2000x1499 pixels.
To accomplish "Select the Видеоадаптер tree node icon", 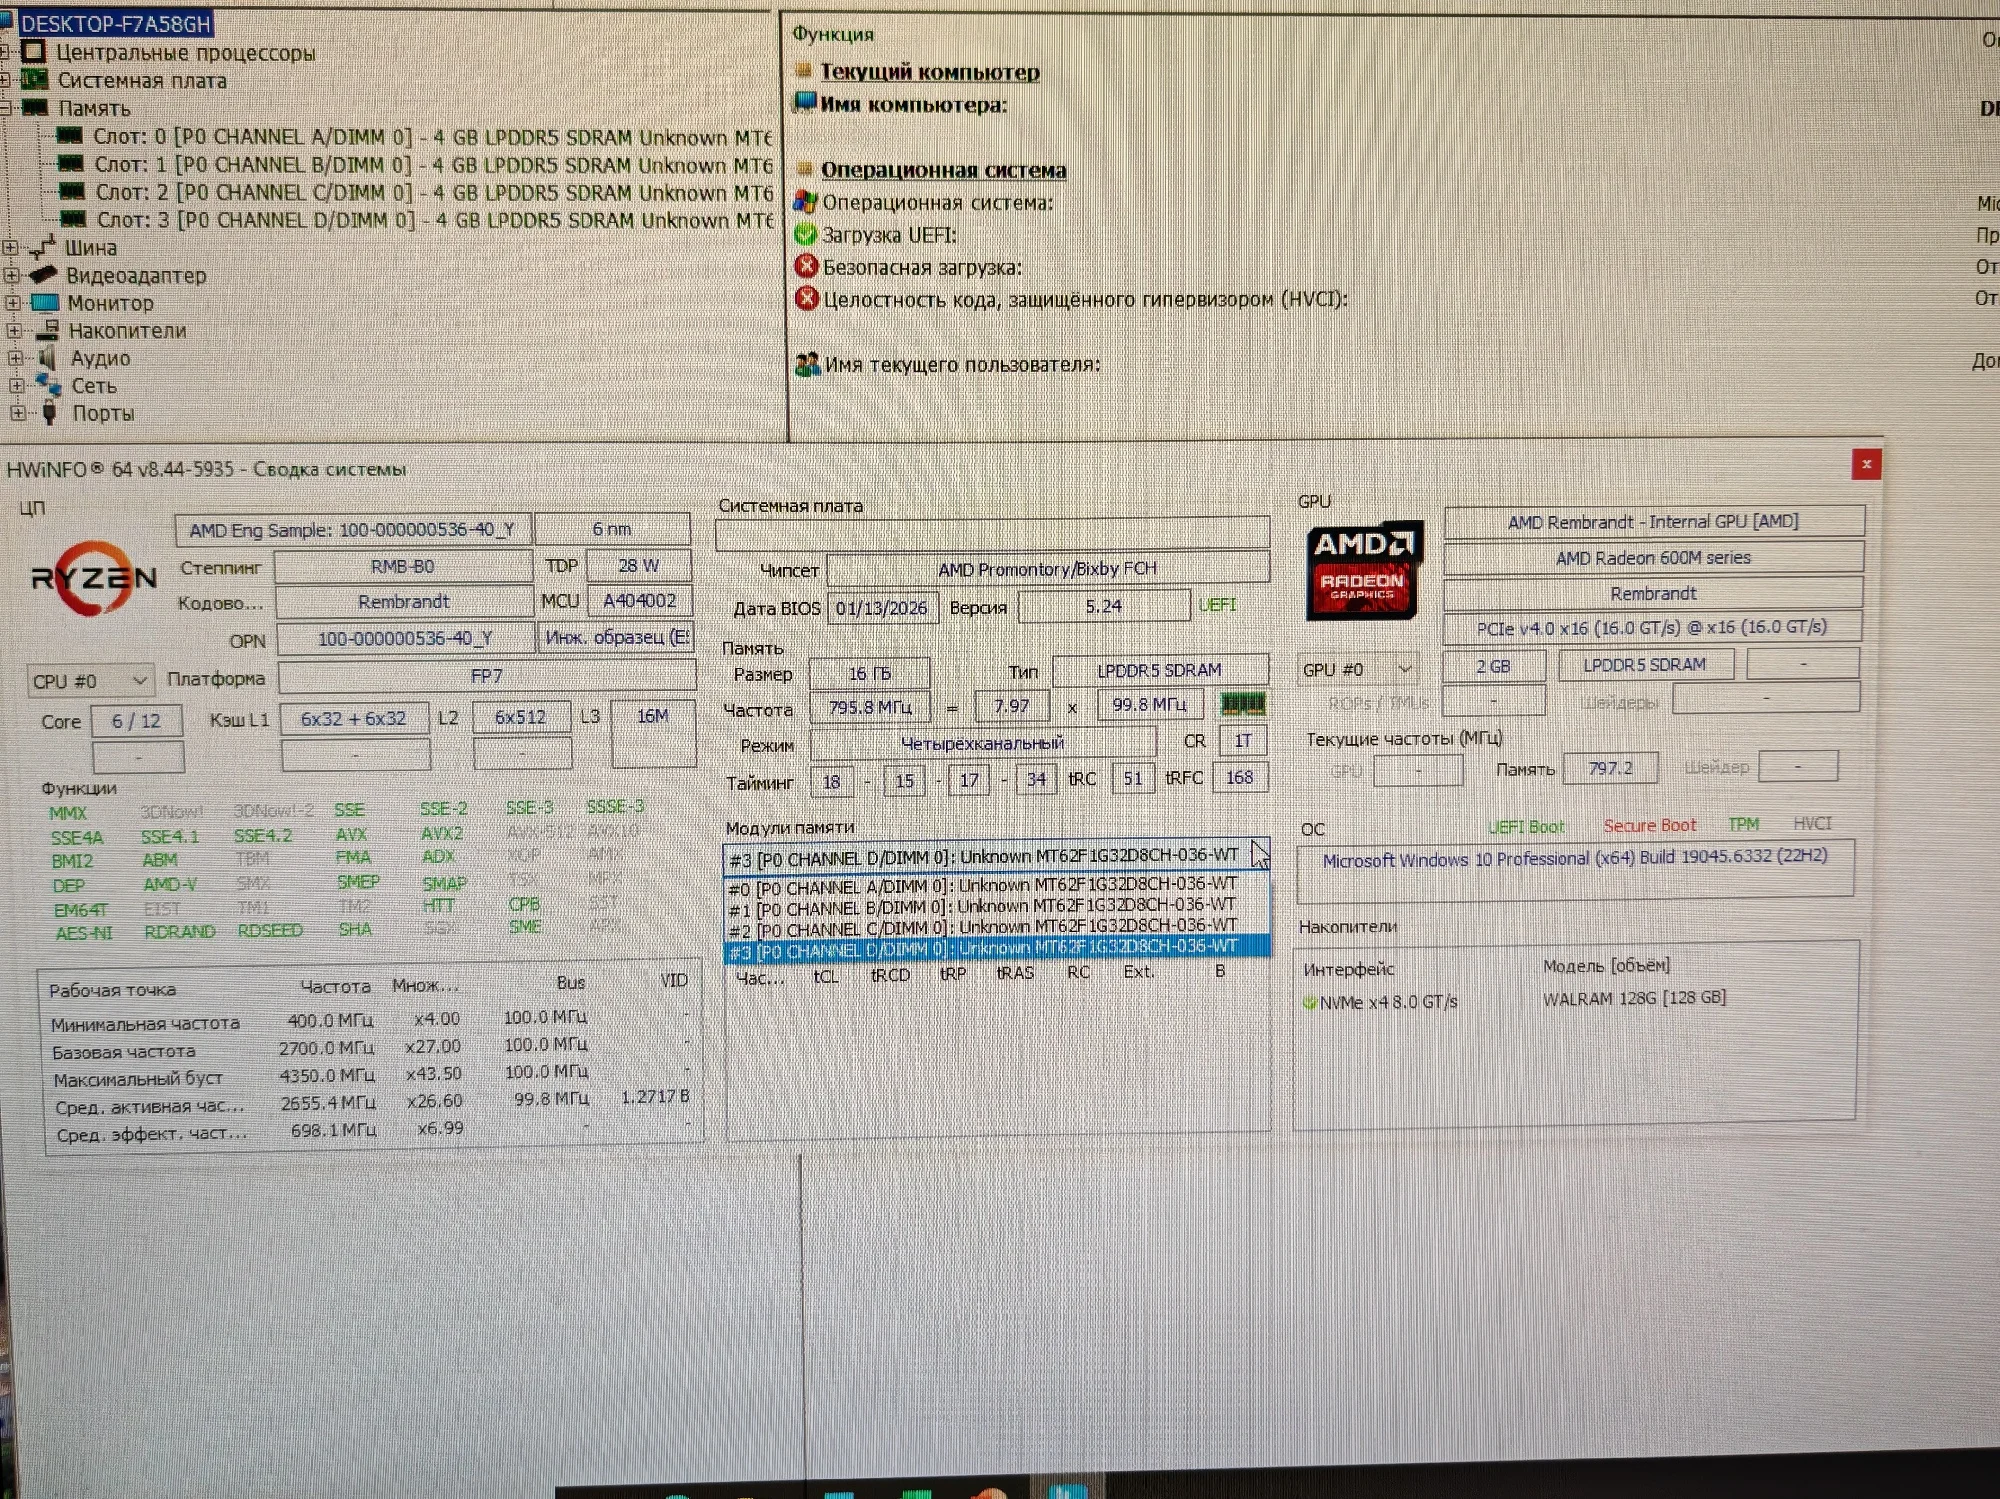I will [x=44, y=274].
